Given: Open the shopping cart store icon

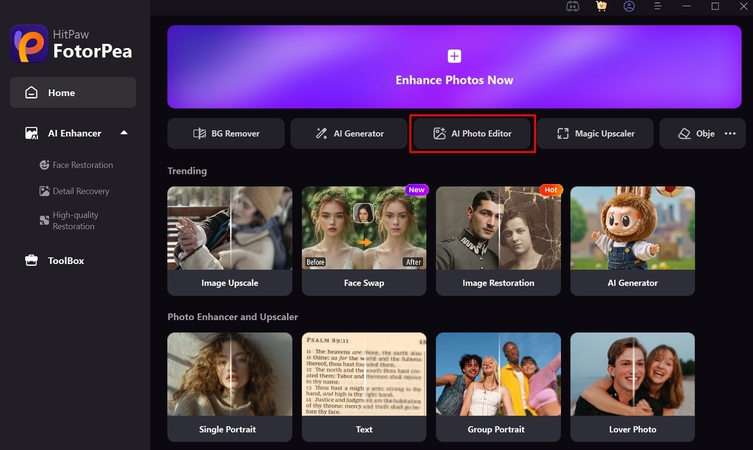Looking at the screenshot, I should point(601,6).
